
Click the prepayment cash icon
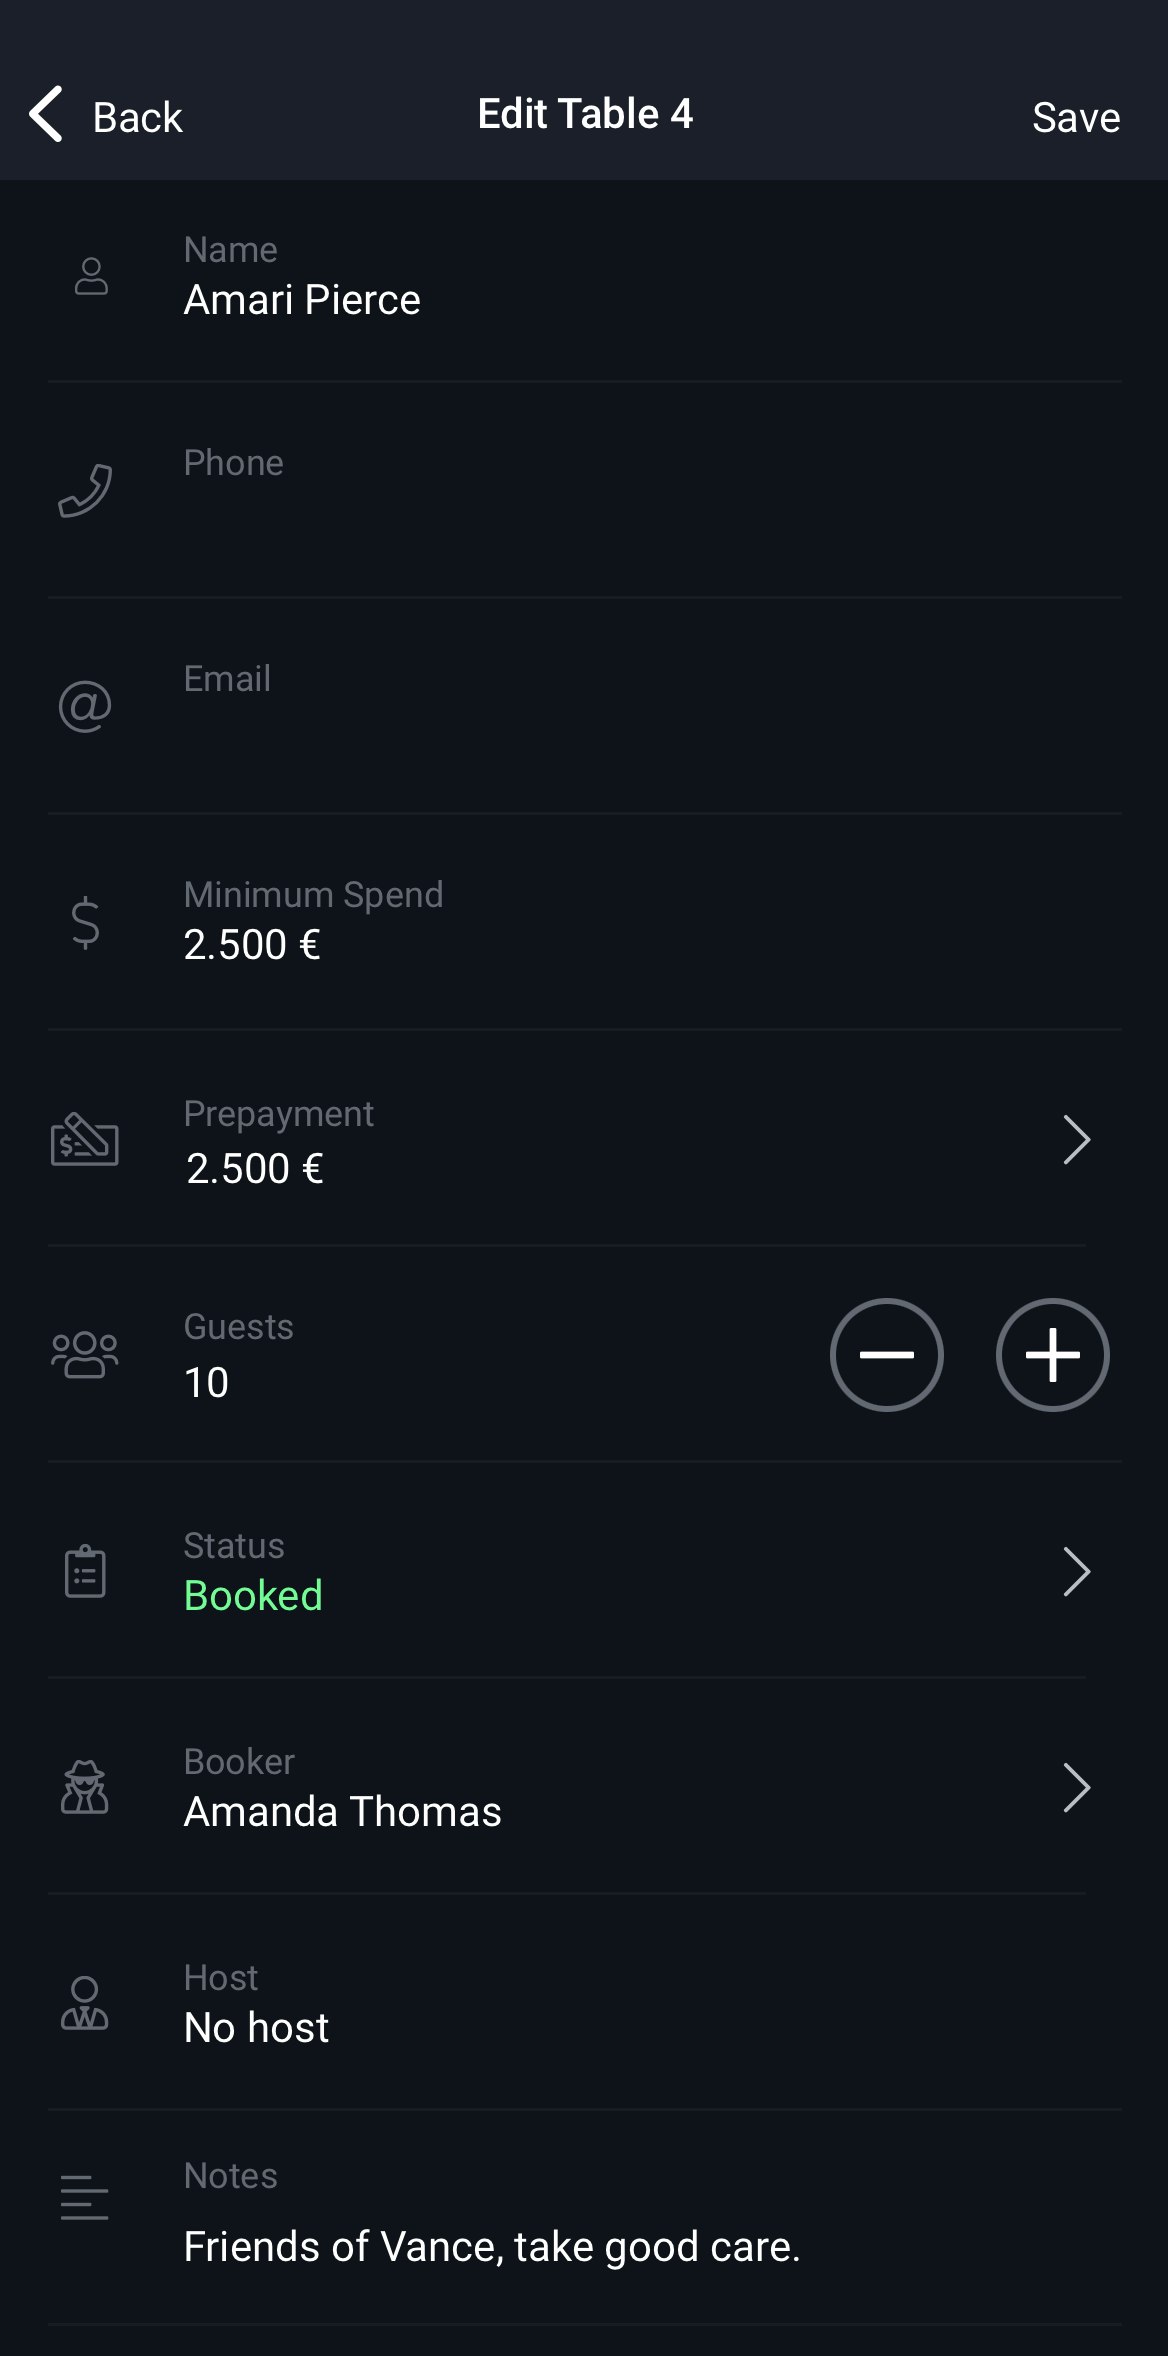(85, 1140)
